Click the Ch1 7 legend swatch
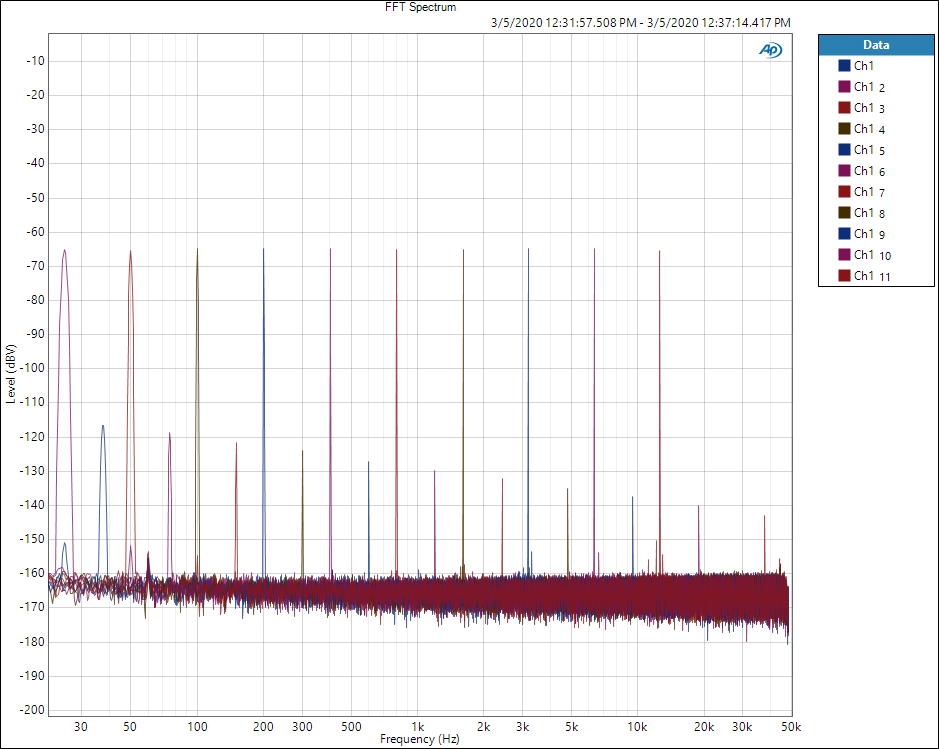939x749 pixels. [844, 192]
